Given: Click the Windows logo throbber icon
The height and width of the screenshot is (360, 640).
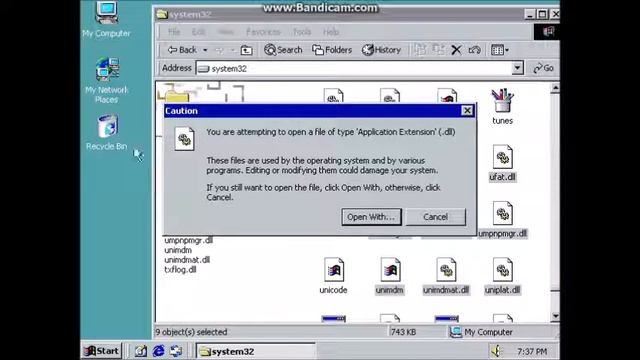Looking at the screenshot, I should click(547, 31).
